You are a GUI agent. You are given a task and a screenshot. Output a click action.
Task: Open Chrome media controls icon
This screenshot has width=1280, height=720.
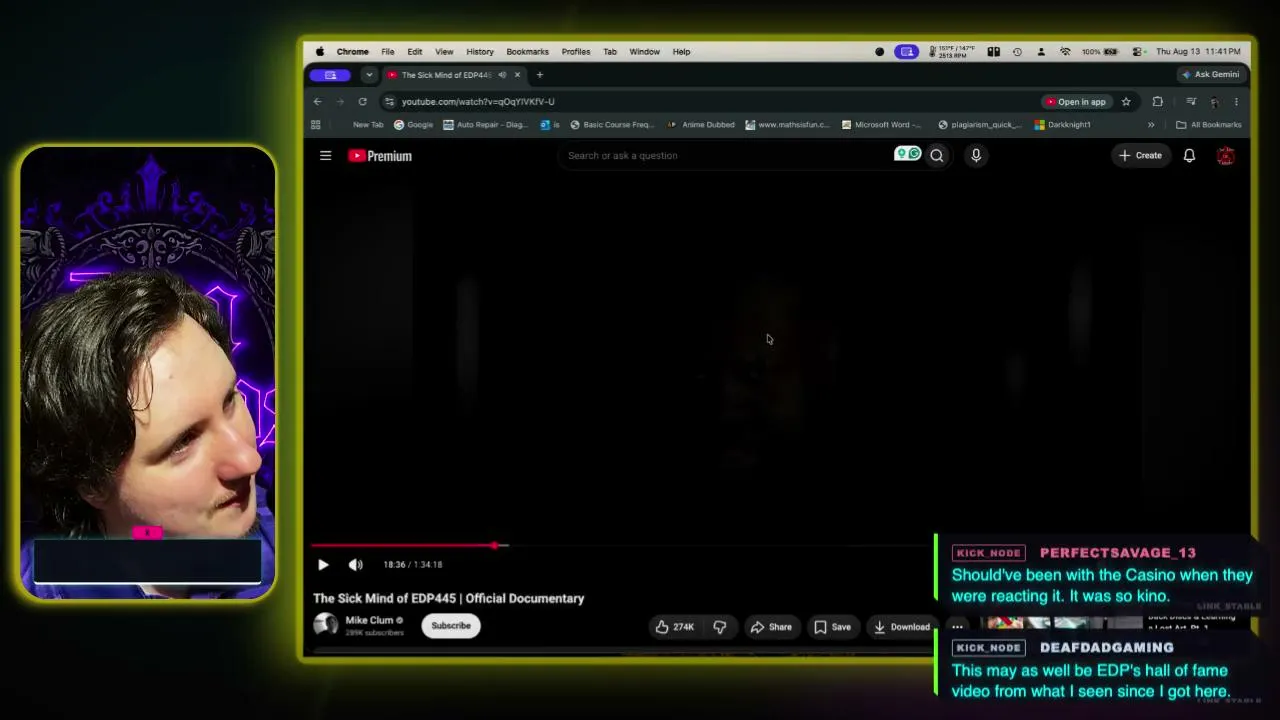click(x=1191, y=101)
